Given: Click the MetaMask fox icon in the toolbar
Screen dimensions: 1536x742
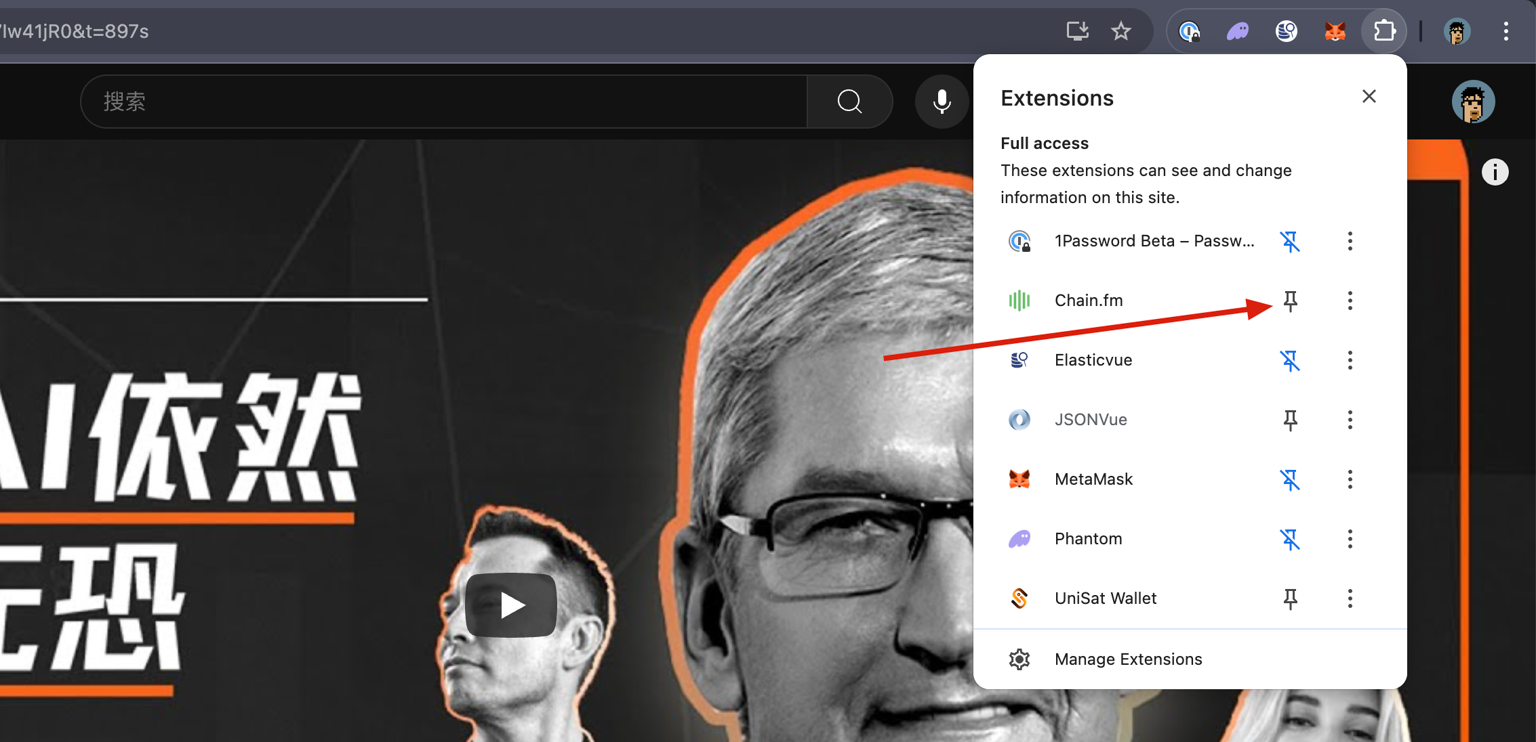Looking at the screenshot, I should 1335,32.
